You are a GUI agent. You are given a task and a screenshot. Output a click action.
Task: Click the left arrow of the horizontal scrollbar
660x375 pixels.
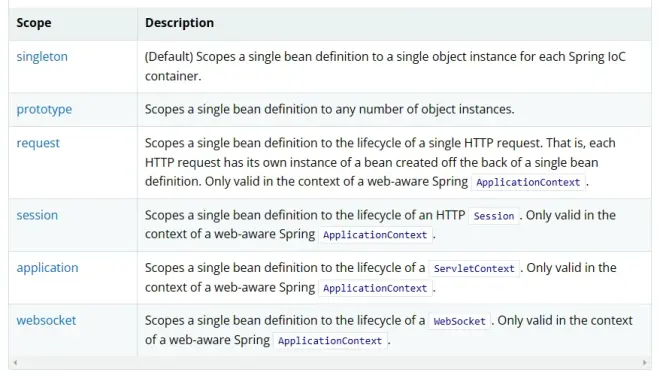pyautogui.click(x=15, y=362)
